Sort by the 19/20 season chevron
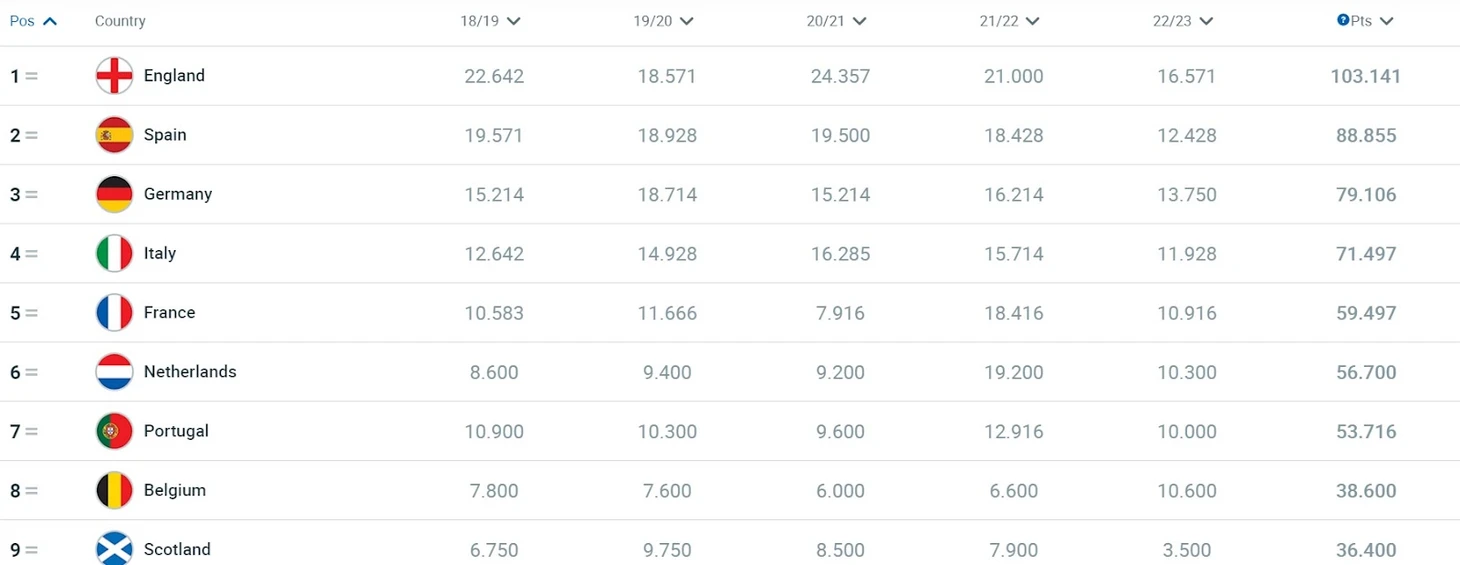 [686, 21]
